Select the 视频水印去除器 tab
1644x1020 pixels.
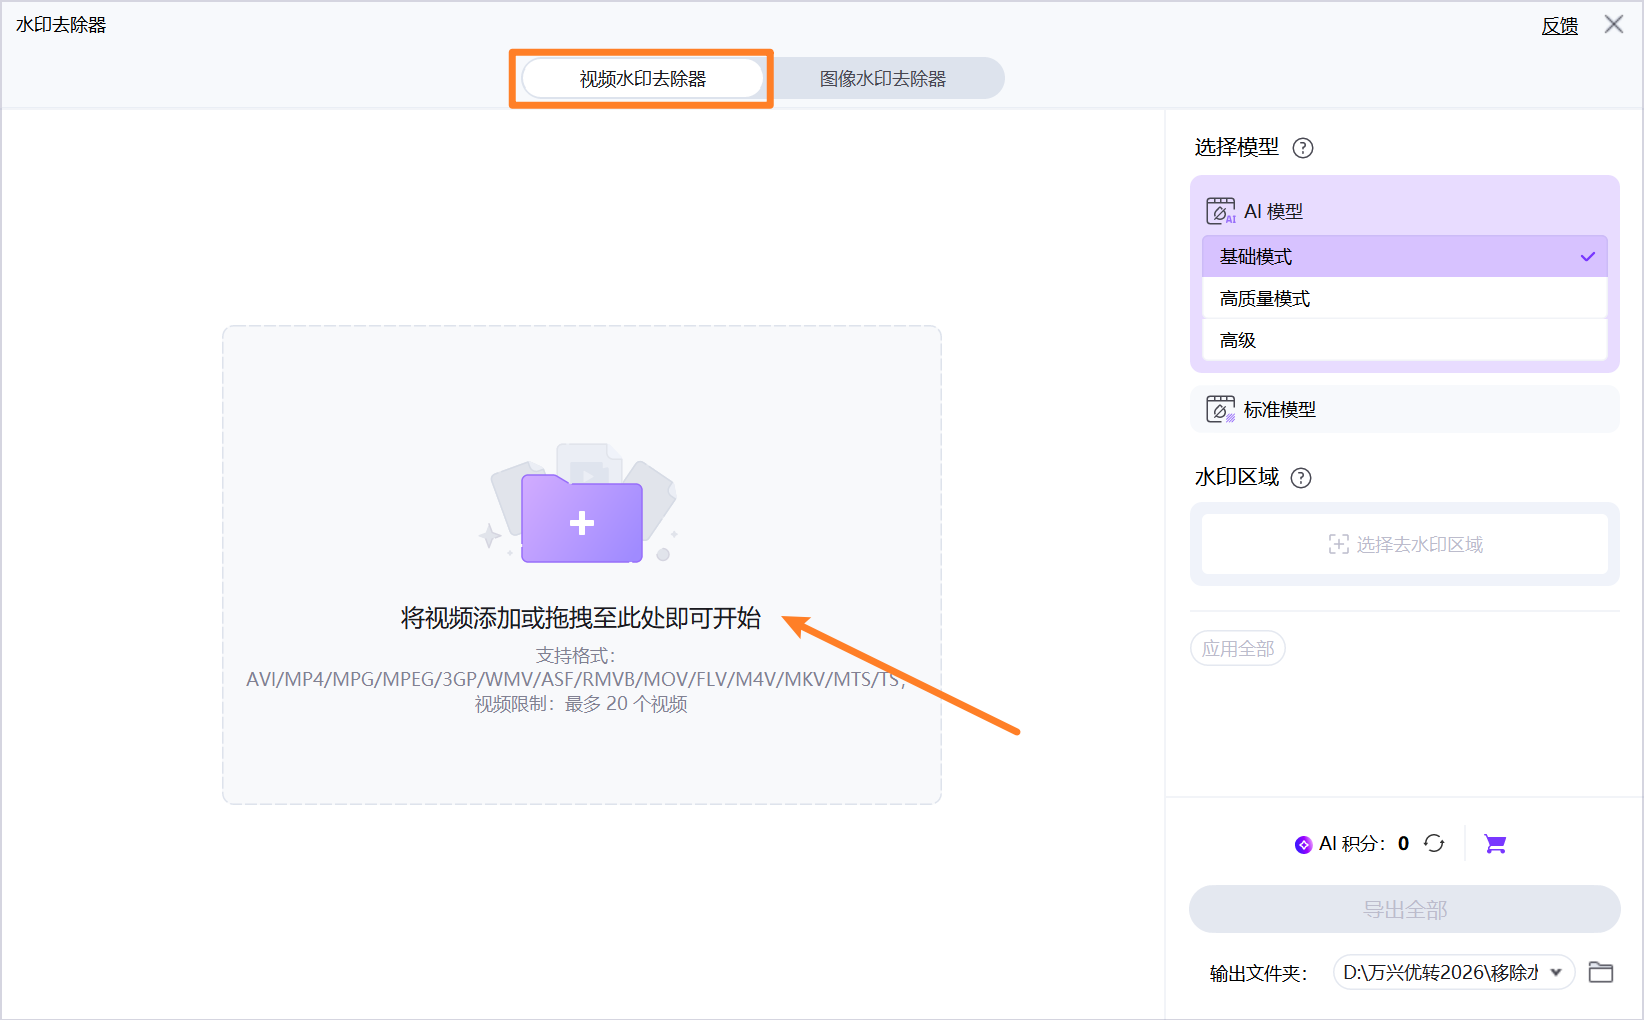tap(641, 77)
